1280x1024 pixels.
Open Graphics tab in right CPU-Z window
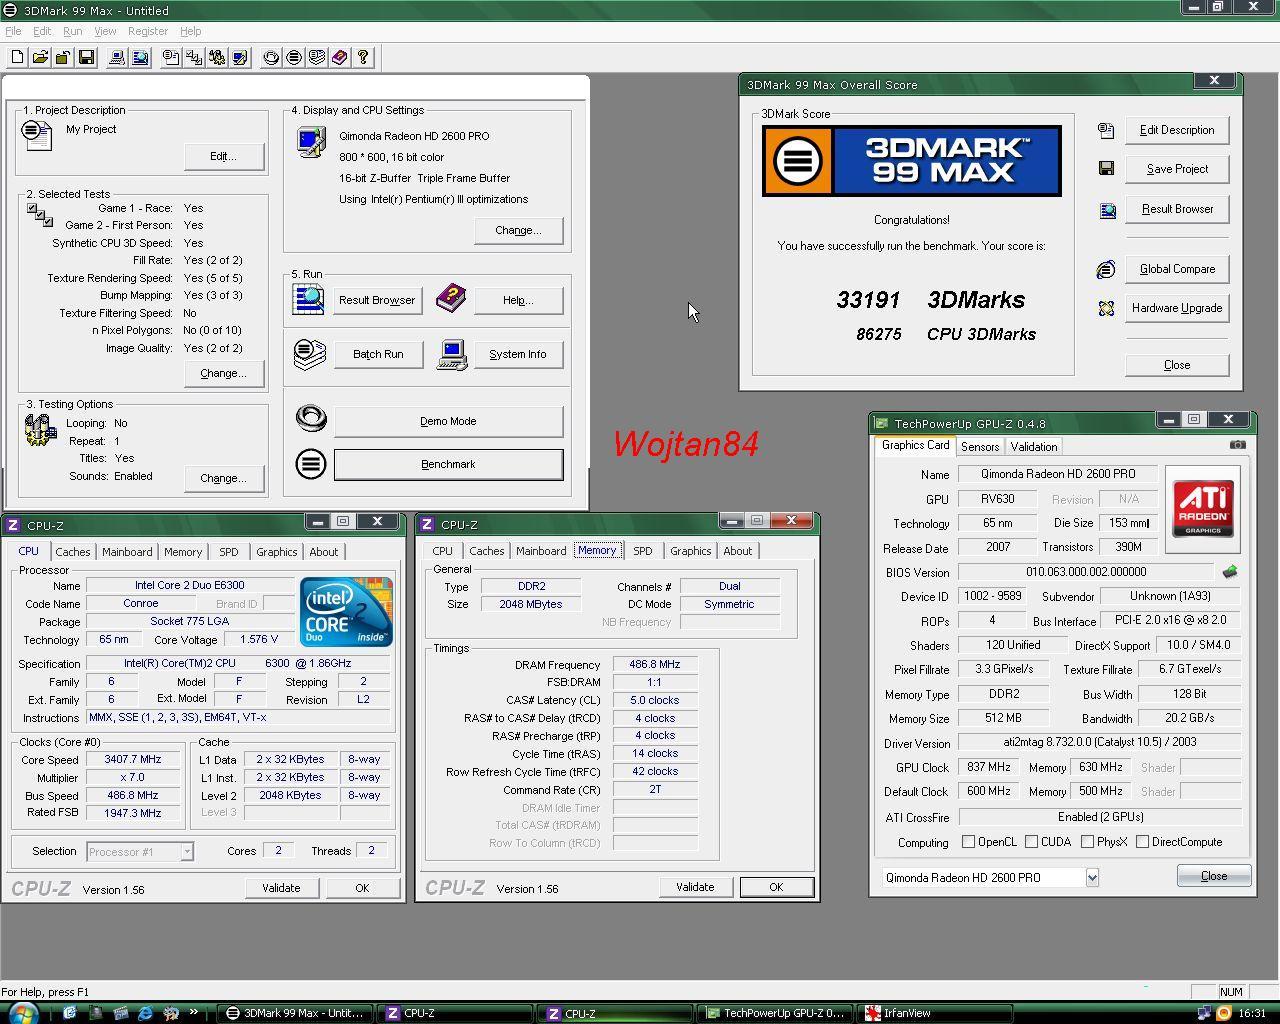coord(690,551)
